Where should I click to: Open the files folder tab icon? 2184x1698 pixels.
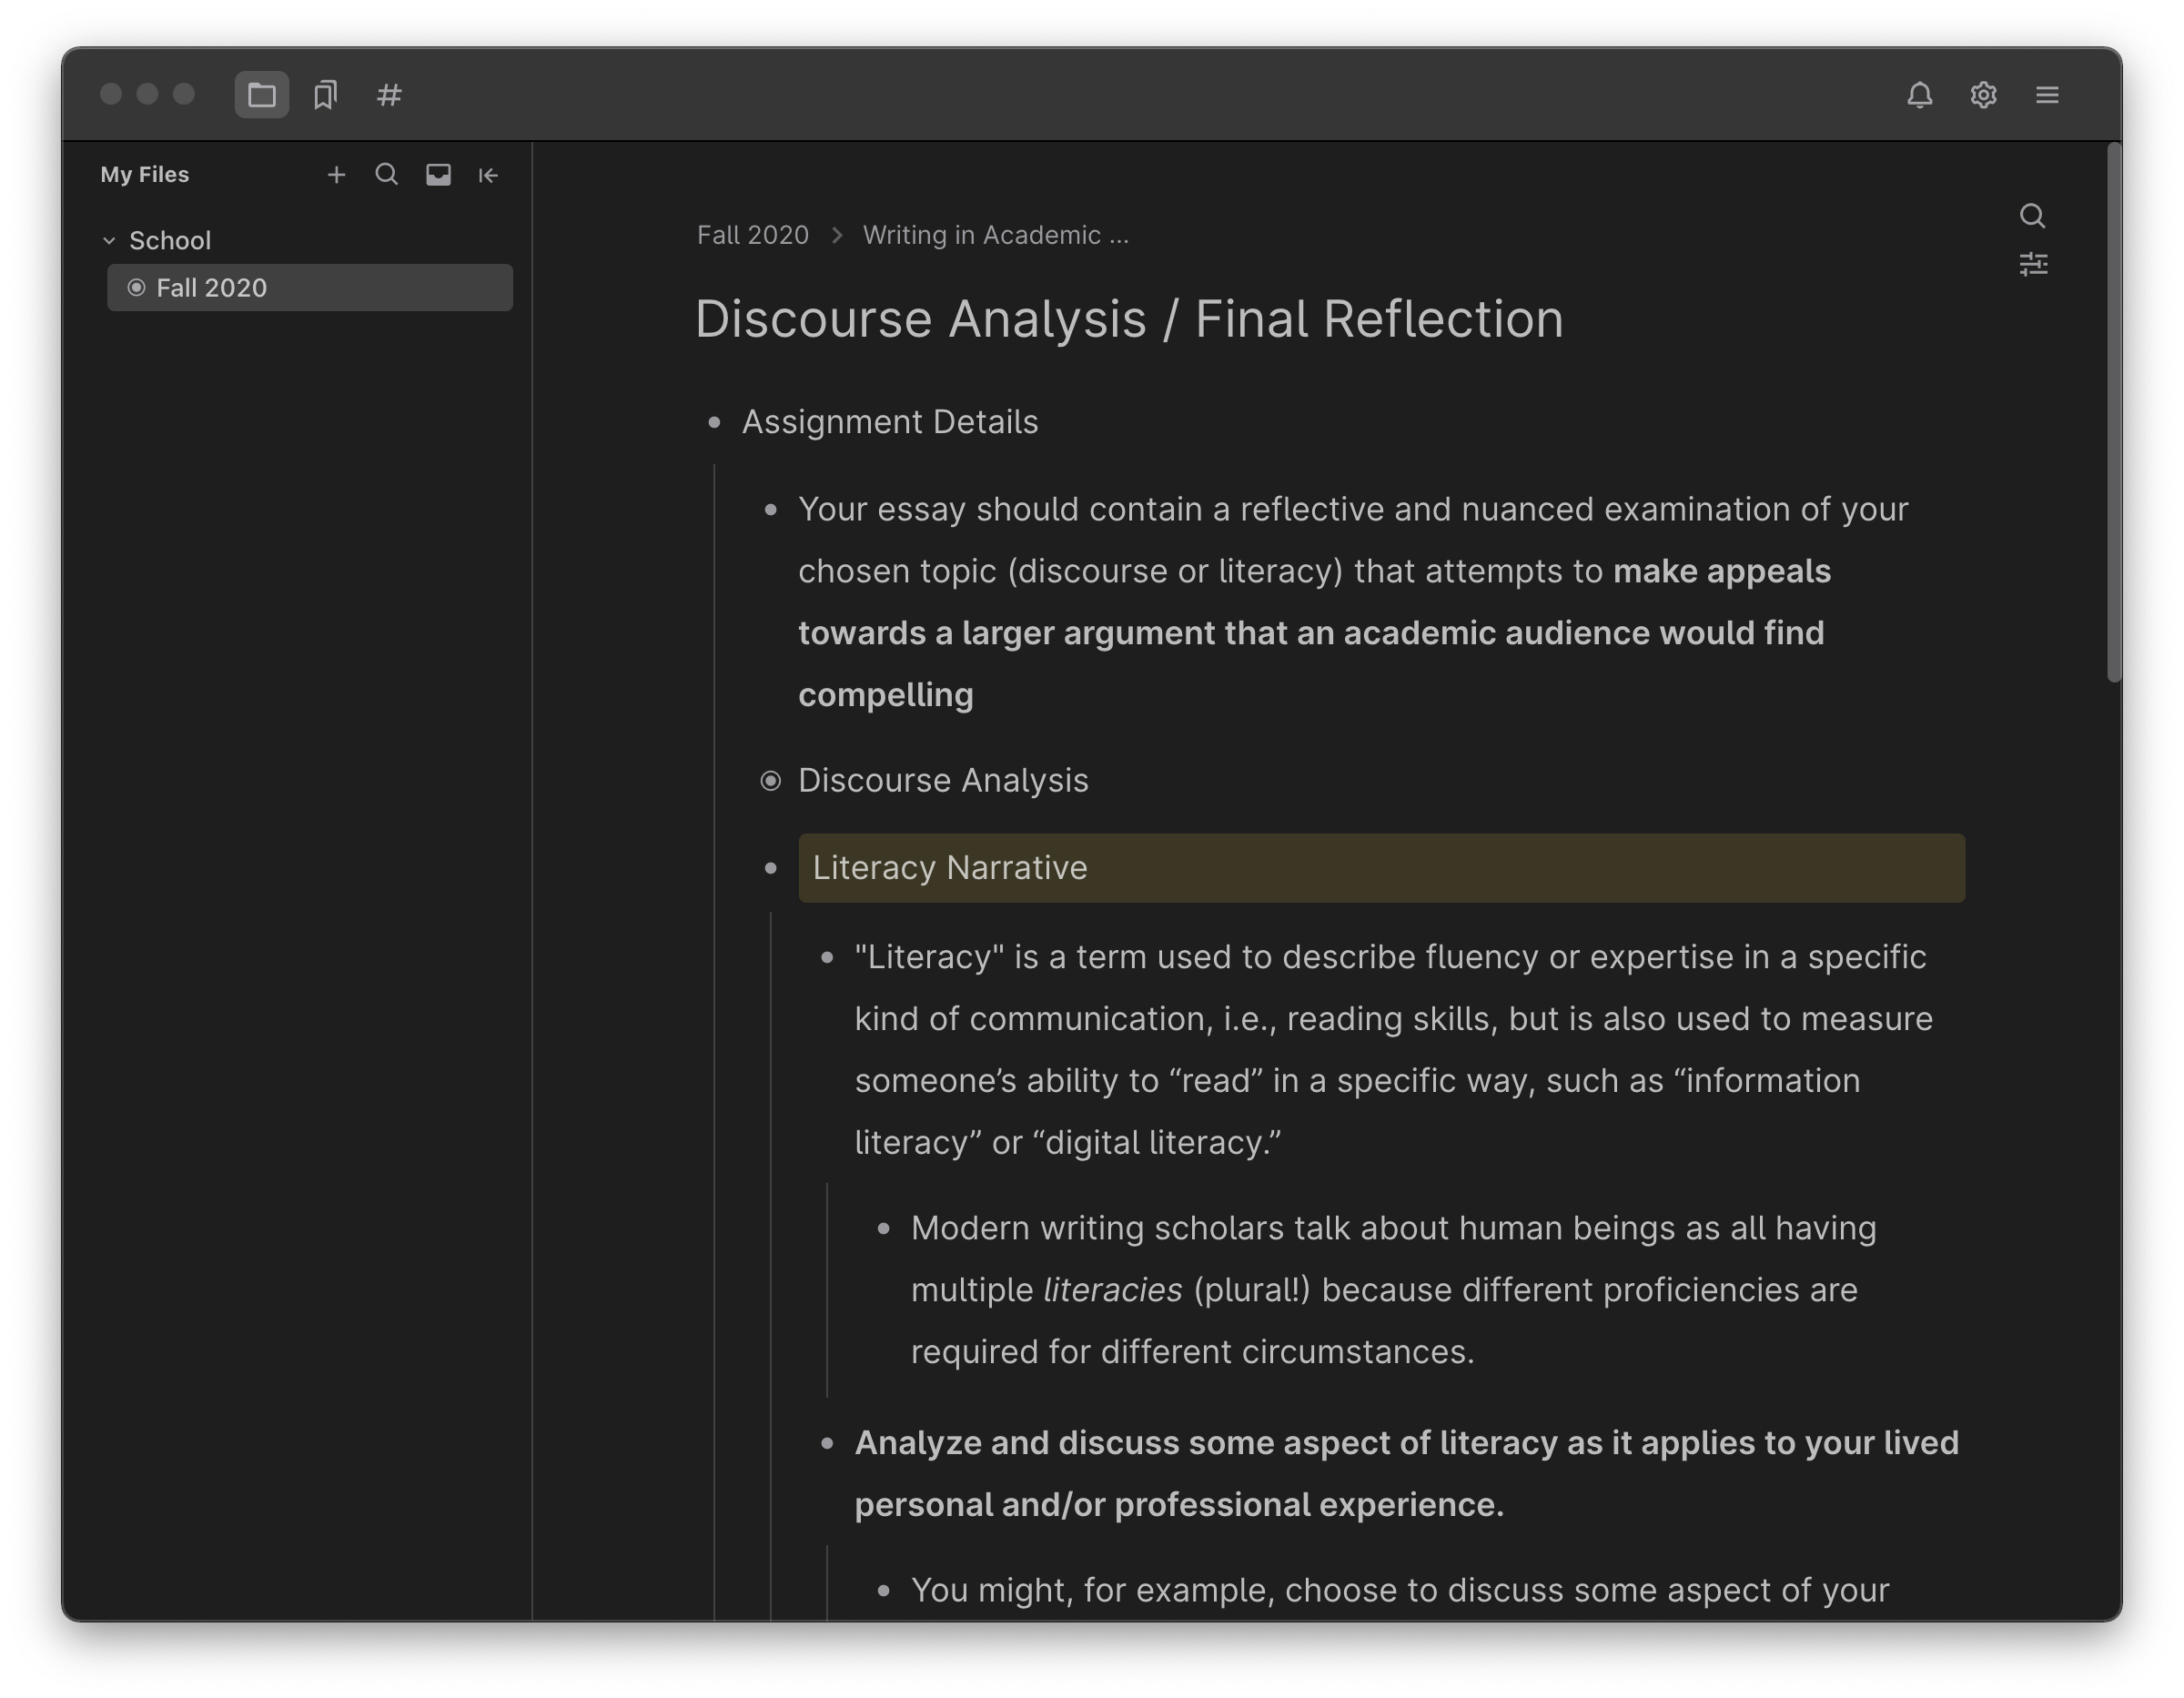[261, 95]
